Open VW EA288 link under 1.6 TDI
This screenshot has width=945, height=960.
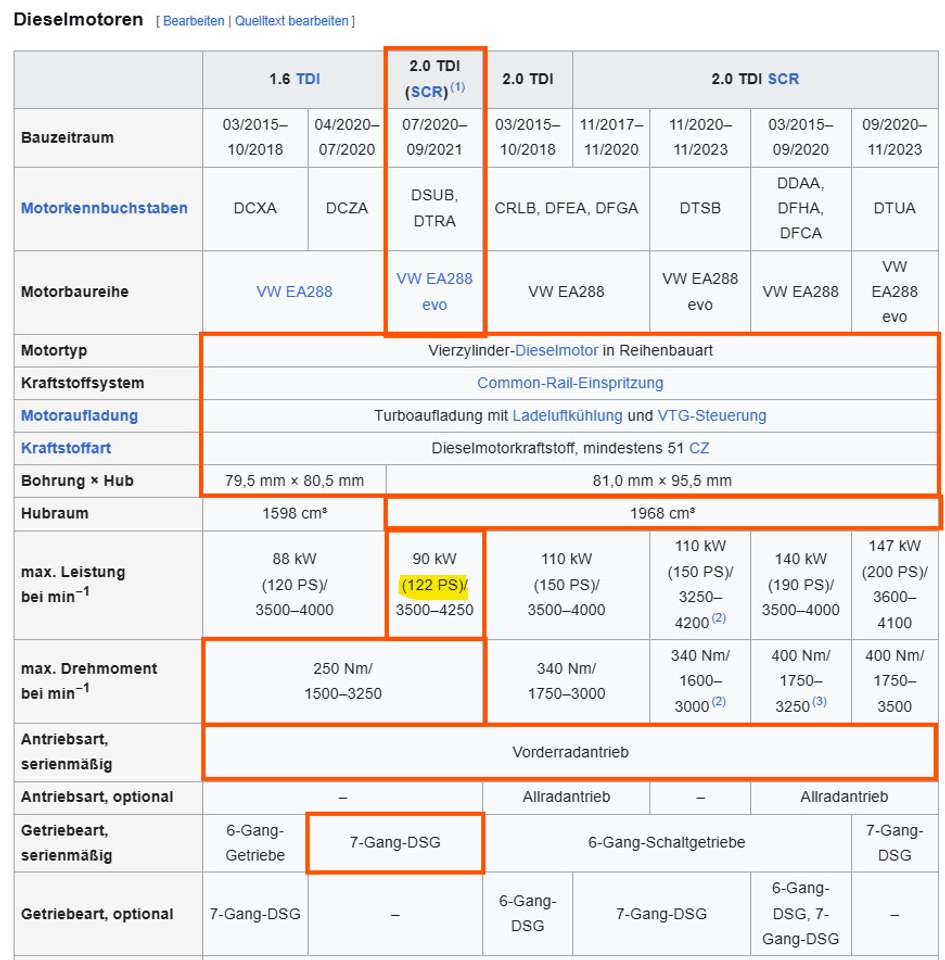point(294,292)
